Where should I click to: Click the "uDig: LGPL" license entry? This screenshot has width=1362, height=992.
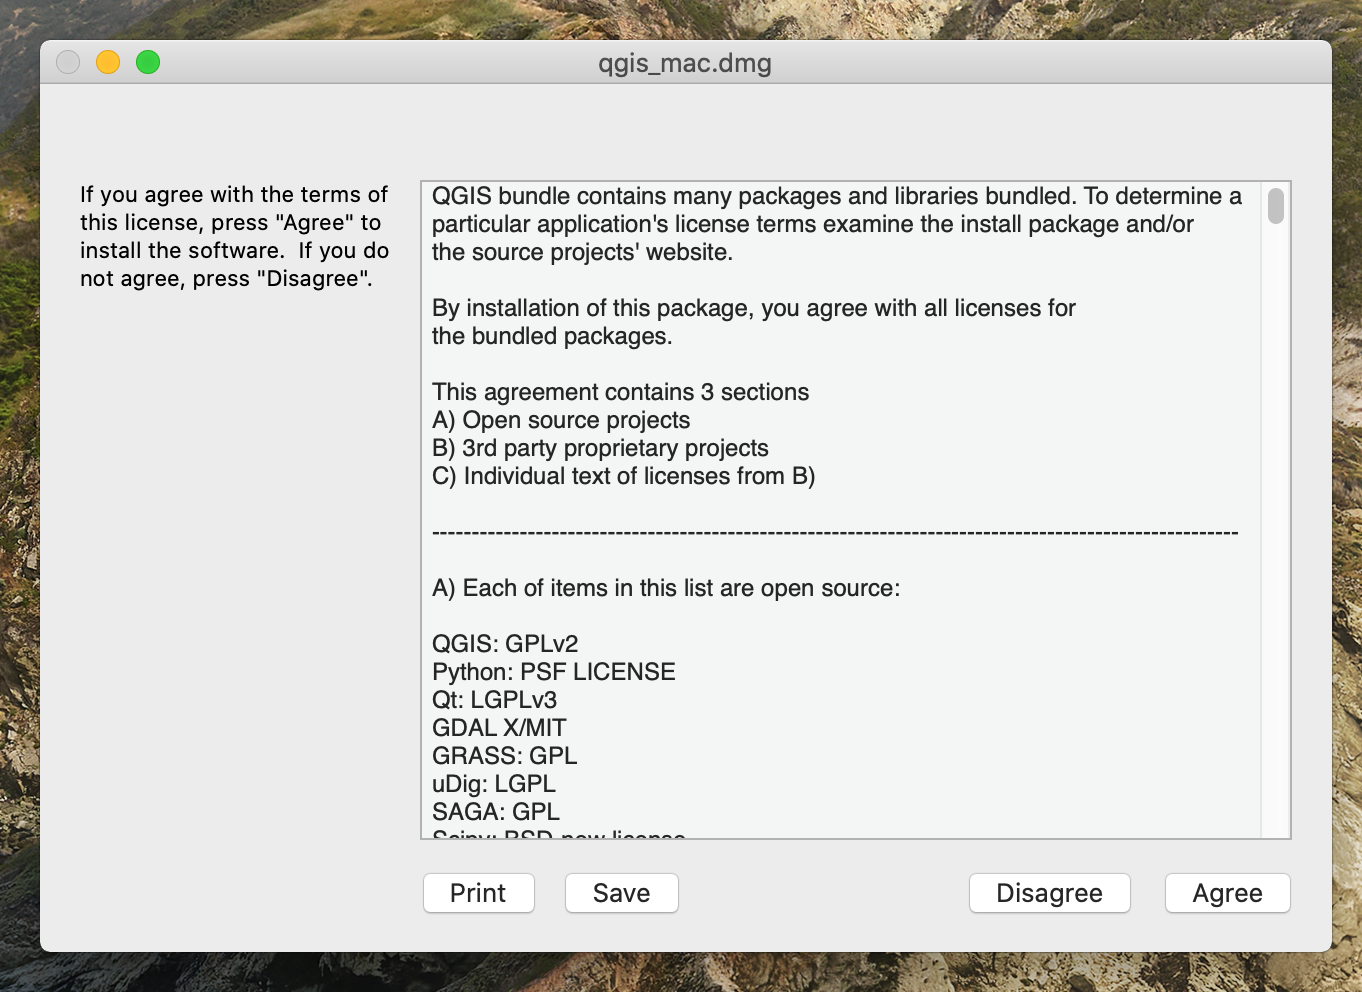pos(493,784)
